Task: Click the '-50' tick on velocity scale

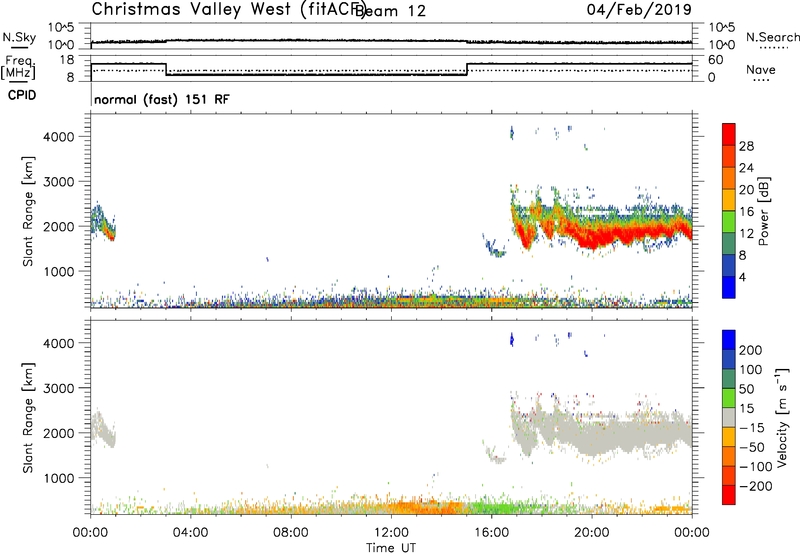Action: click(752, 447)
